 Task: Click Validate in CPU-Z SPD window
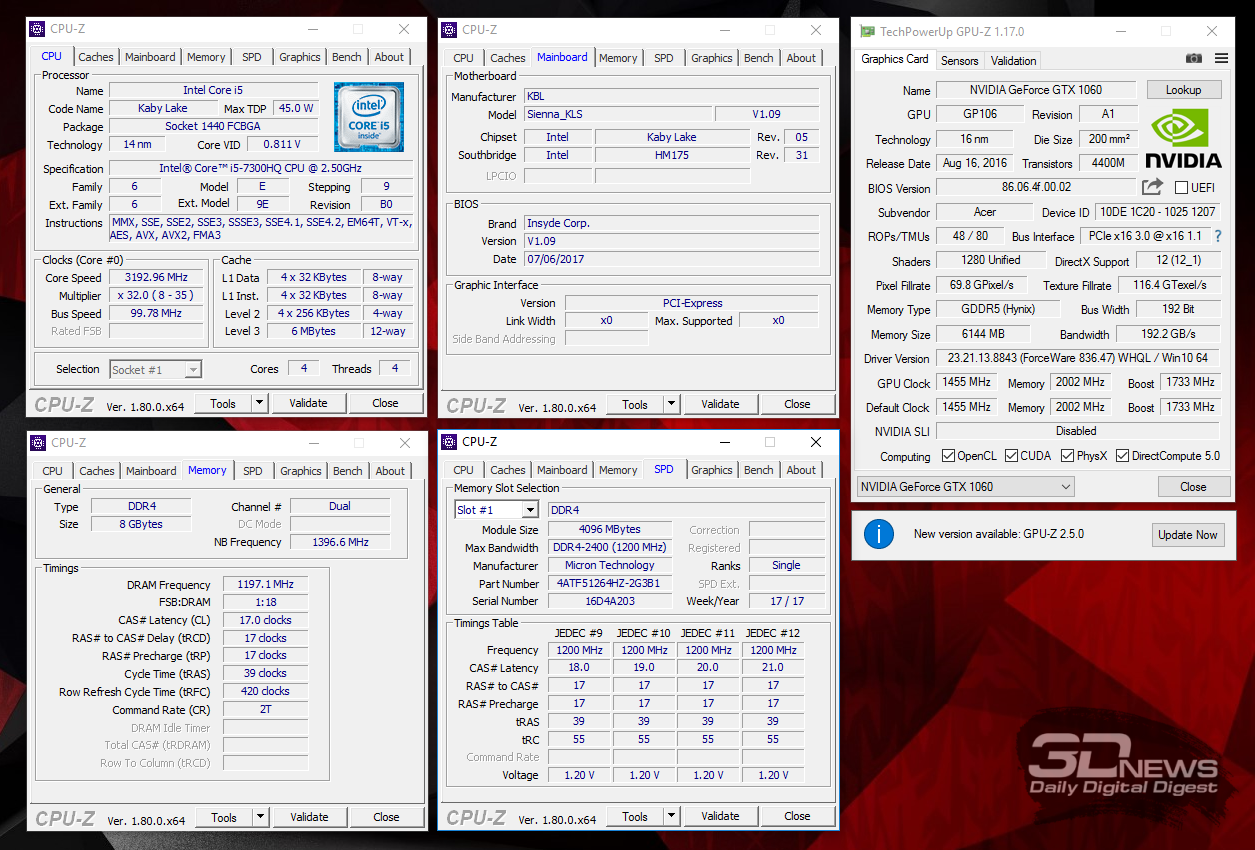(720, 816)
